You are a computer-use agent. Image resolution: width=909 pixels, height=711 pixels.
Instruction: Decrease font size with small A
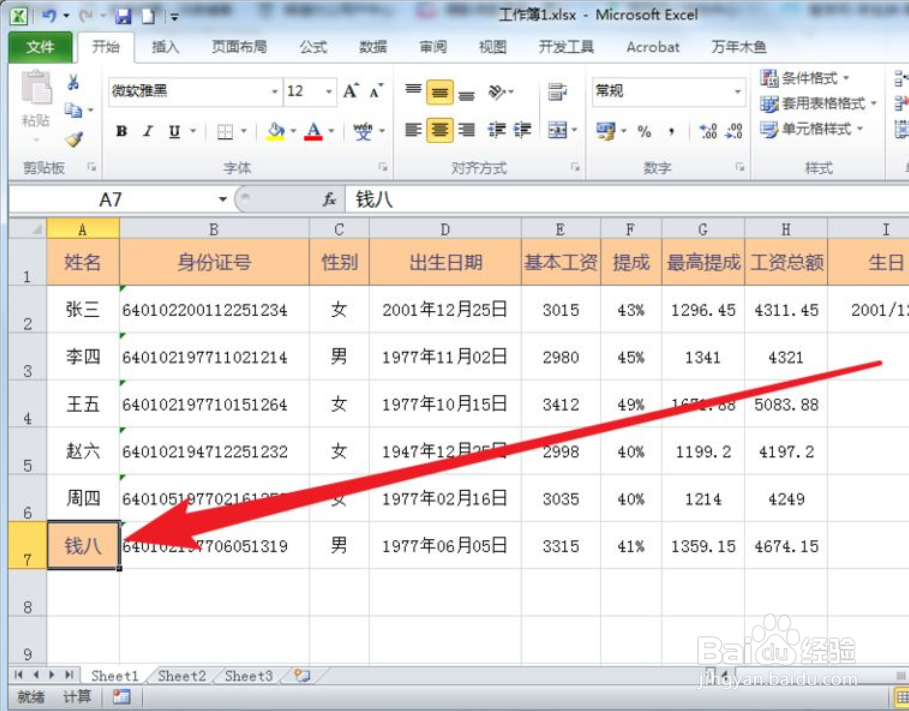[x=376, y=91]
